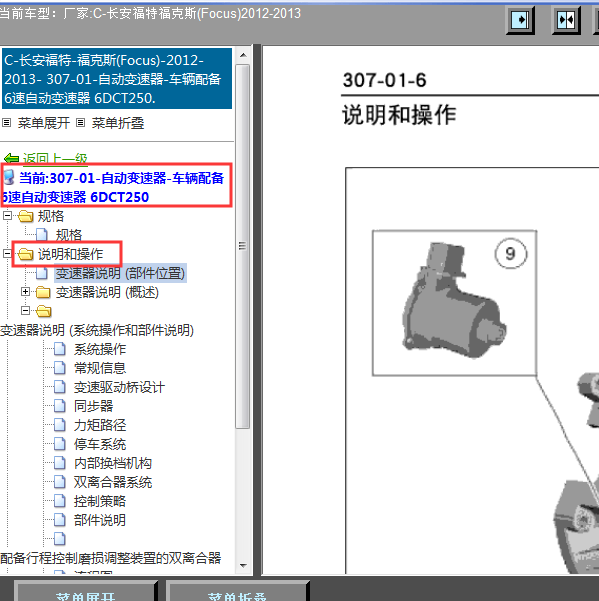The width and height of the screenshot is (599, 601).
Task: Click the collapse-inward arrows toolbar icon
Action: (x=566, y=20)
